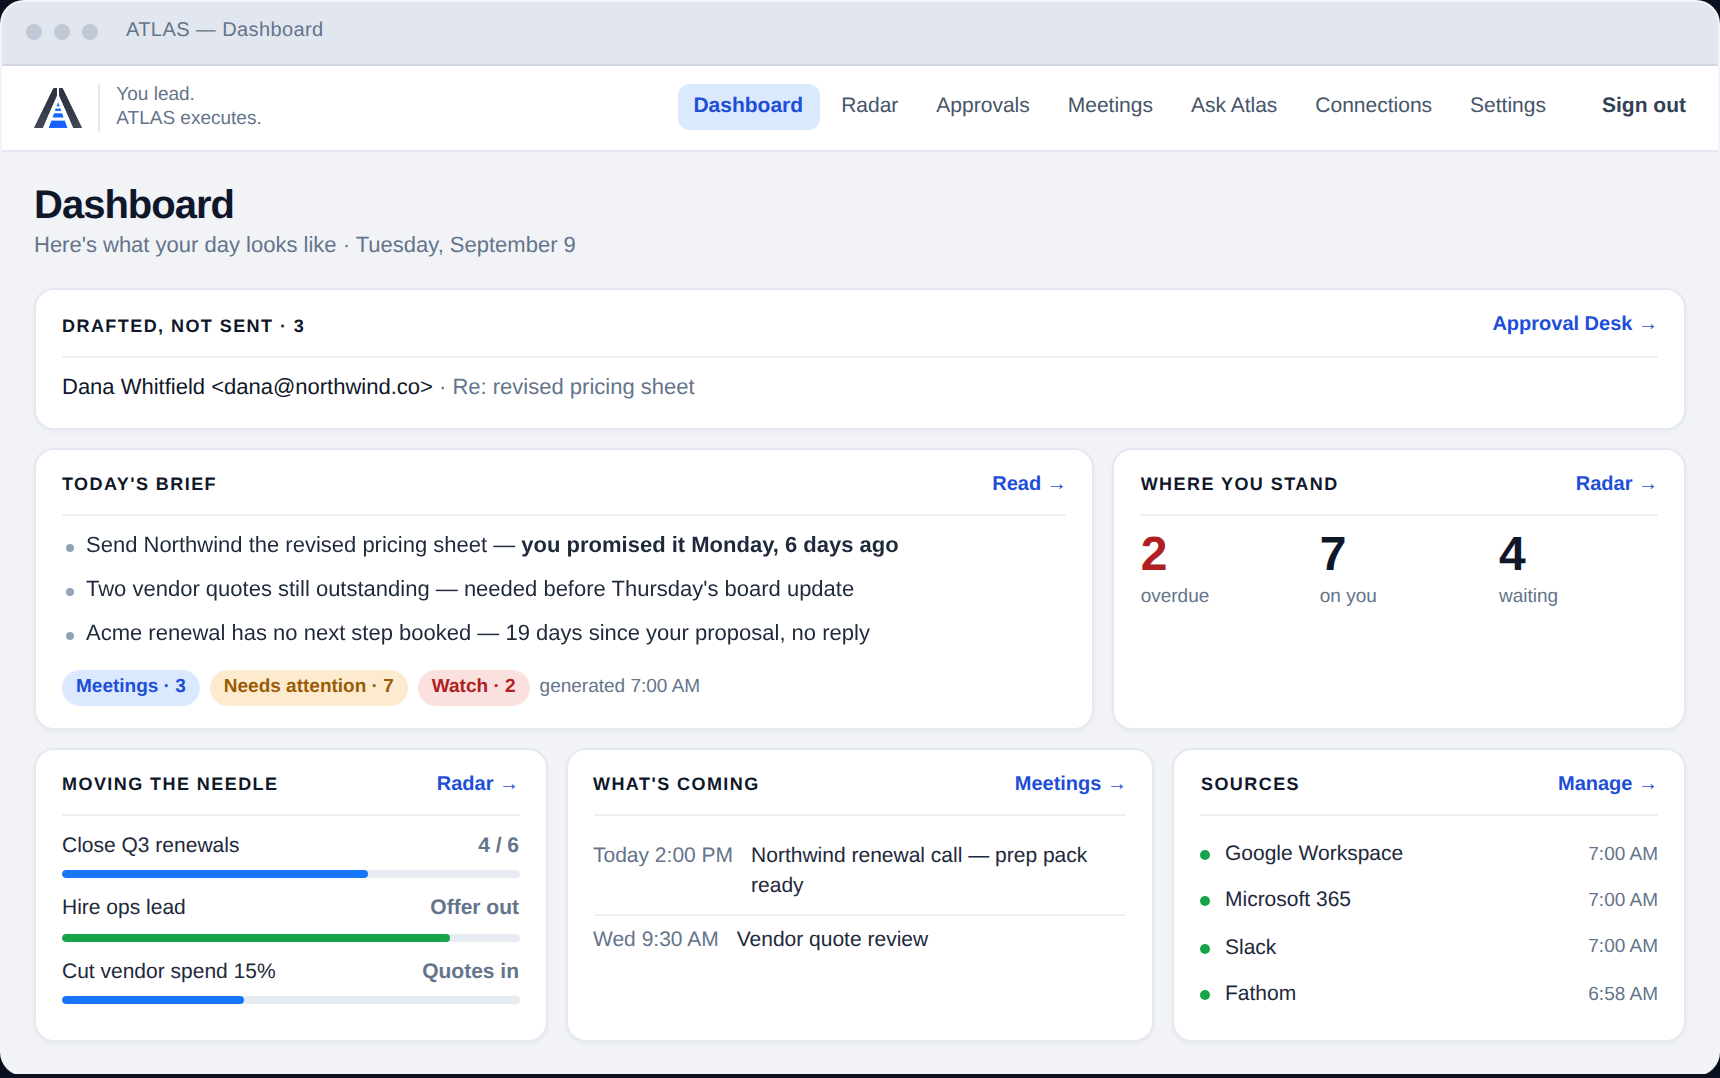Click the Cut vendor spend progress bar
1720x1078 pixels.
point(291,1001)
